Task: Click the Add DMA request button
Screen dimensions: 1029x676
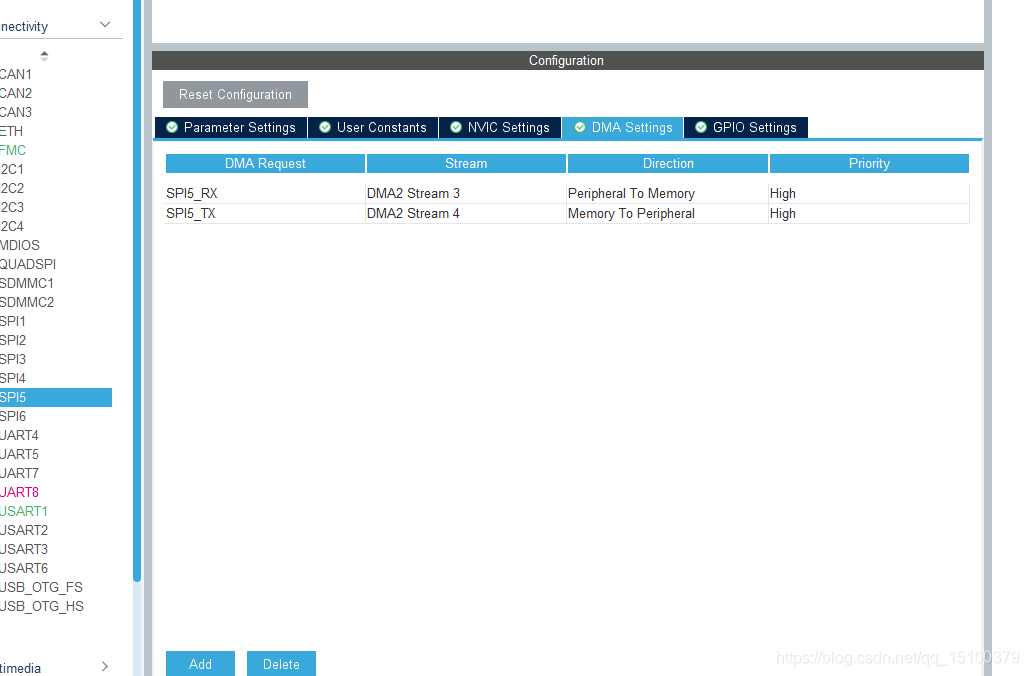Action: click(200, 664)
